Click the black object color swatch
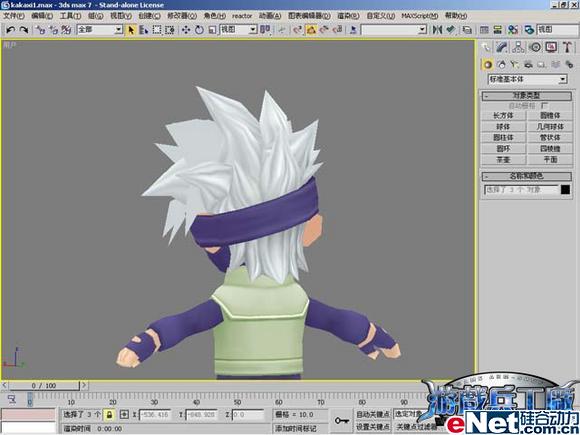Image resolution: width=580 pixels, height=435 pixels. click(x=565, y=190)
